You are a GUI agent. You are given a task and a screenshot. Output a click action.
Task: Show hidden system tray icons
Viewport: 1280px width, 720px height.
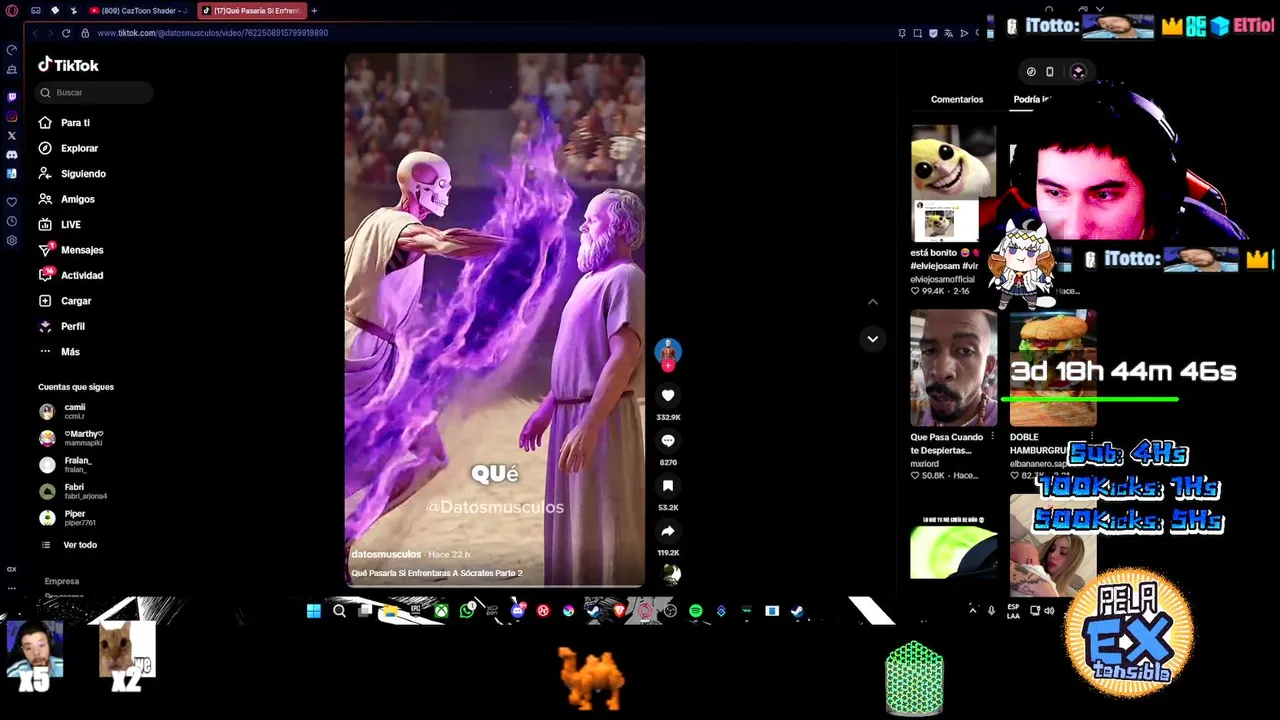(972, 610)
